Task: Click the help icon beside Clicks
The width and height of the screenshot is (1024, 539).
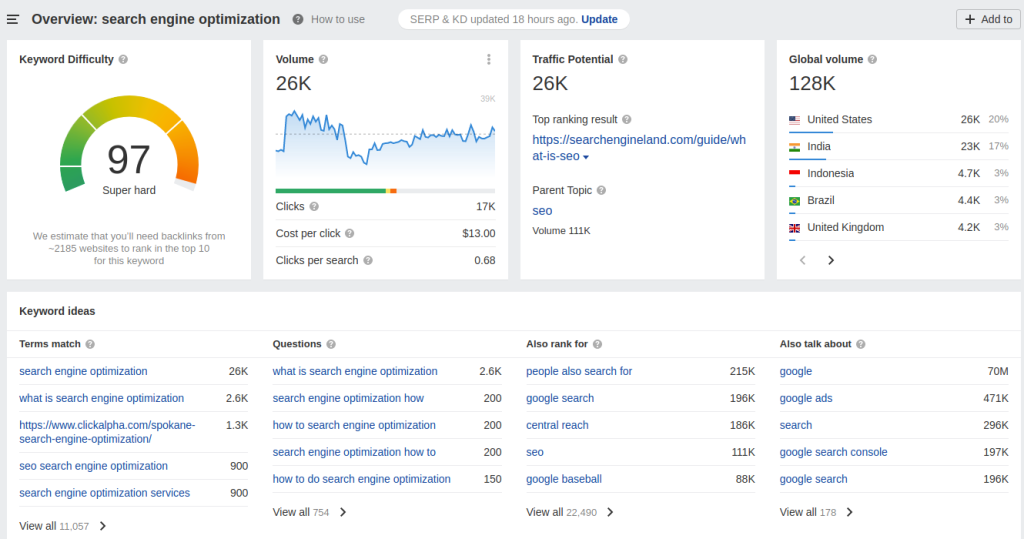Action: point(314,206)
